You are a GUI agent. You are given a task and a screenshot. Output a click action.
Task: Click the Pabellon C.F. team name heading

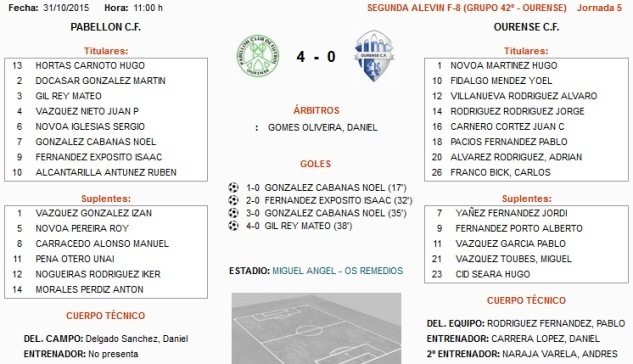(x=106, y=27)
